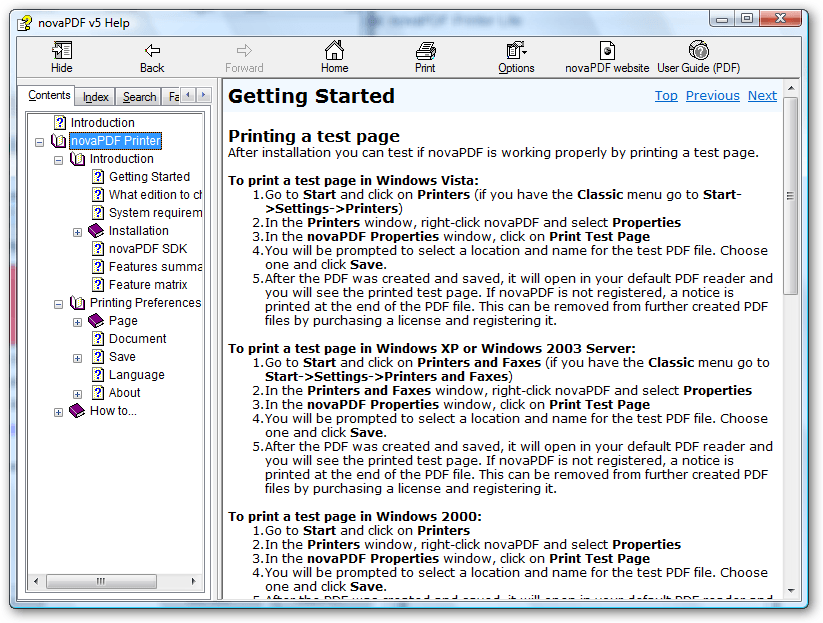Click the question icon beside Document
Viewport: 823px width, 623px height.
tap(98, 339)
